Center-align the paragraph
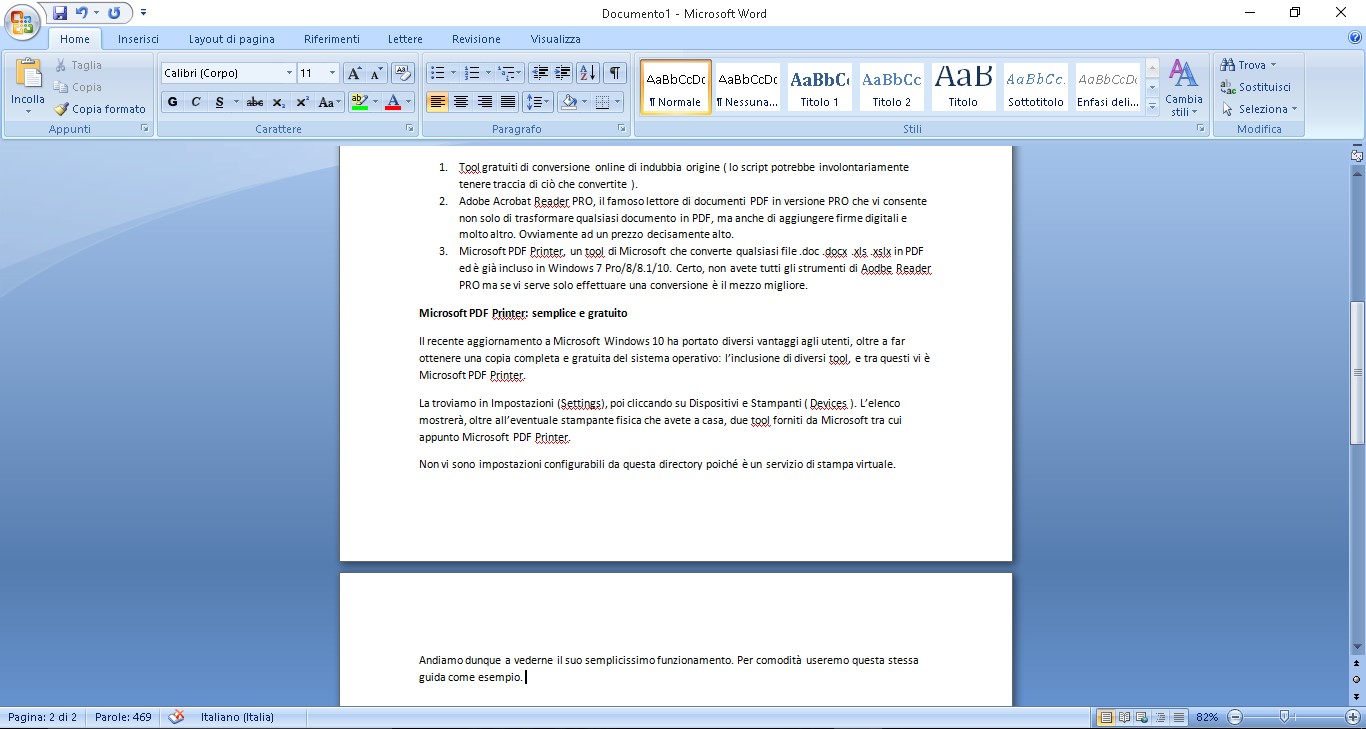 [x=461, y=102]
